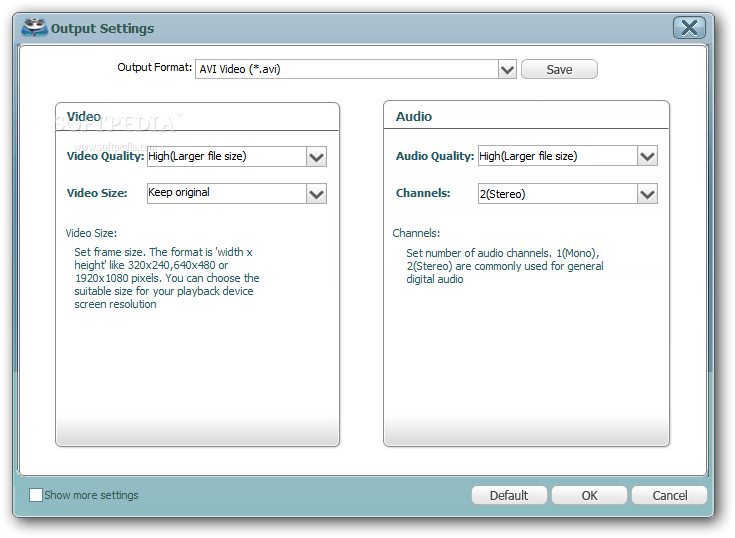This screenshot has width=735, height=538.
Task: Click the Output Settings title text
Action: (102, 29)
